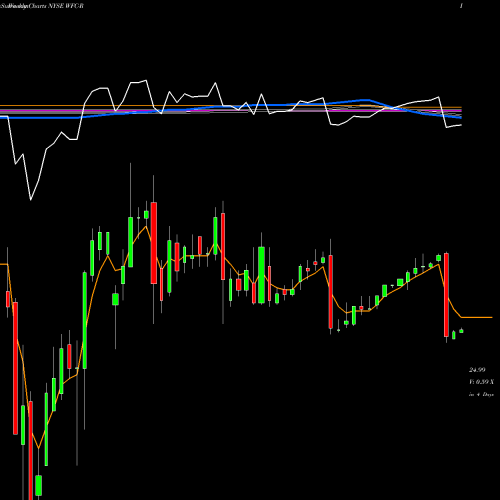
Task: Click the 'in 4 Days' label
Action: pyautogui.click(x=481, y=394)
